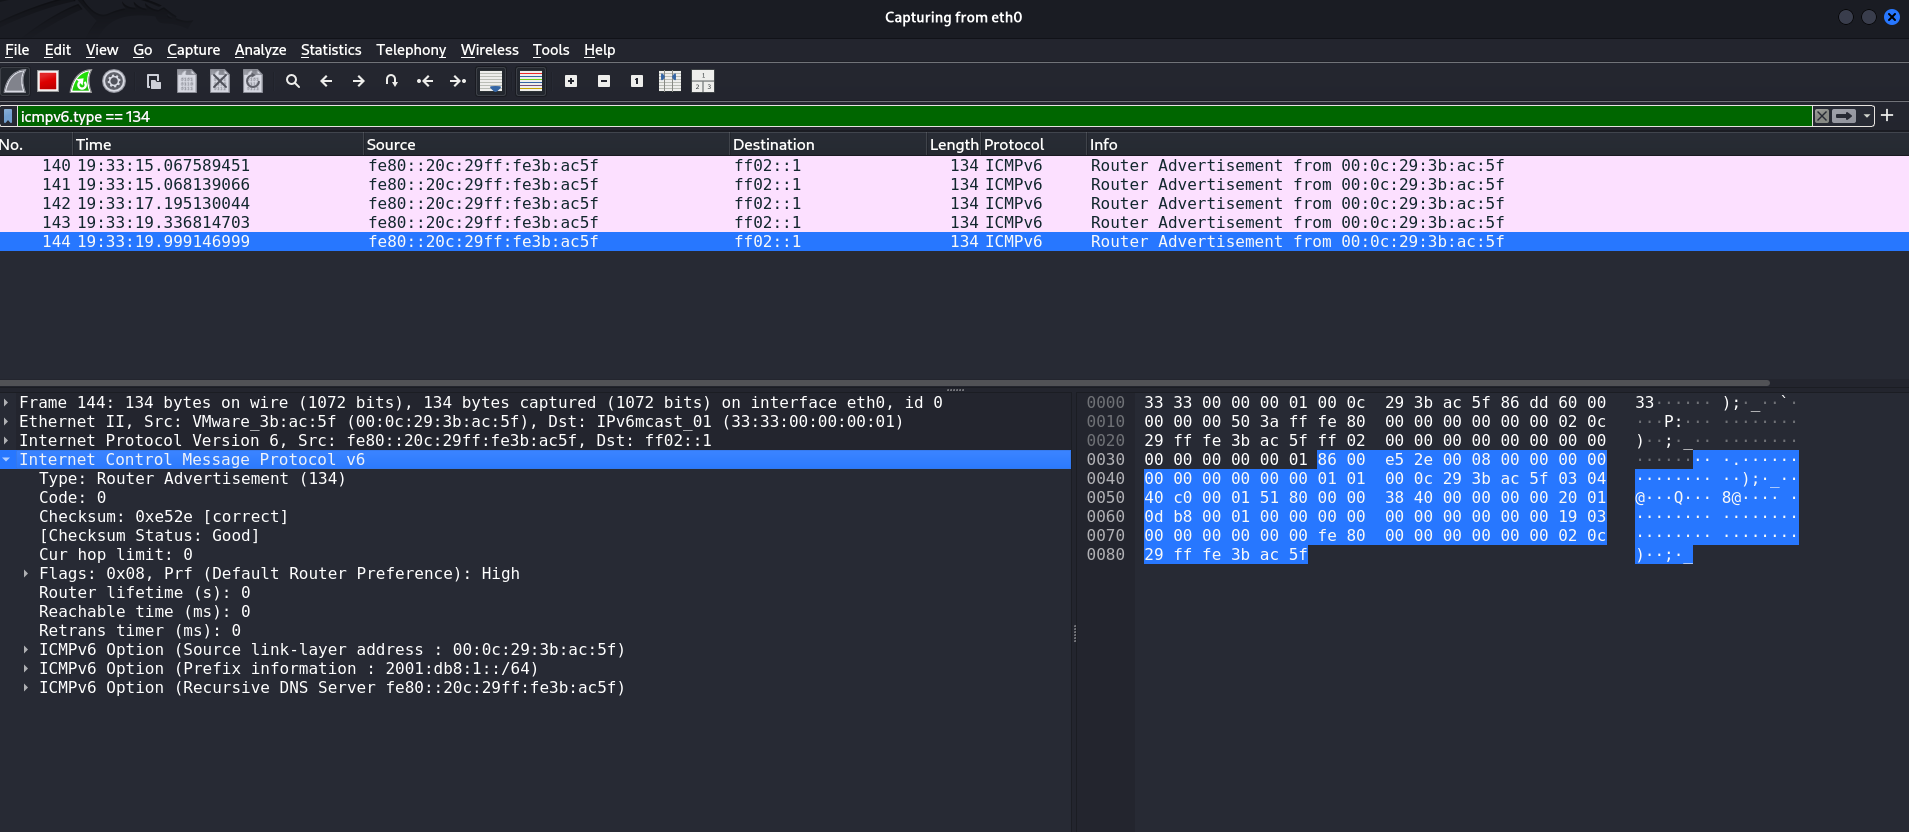Sort by the Info column header
1909x832 pixels.
pyautogui.click(x=1497, y=145)
